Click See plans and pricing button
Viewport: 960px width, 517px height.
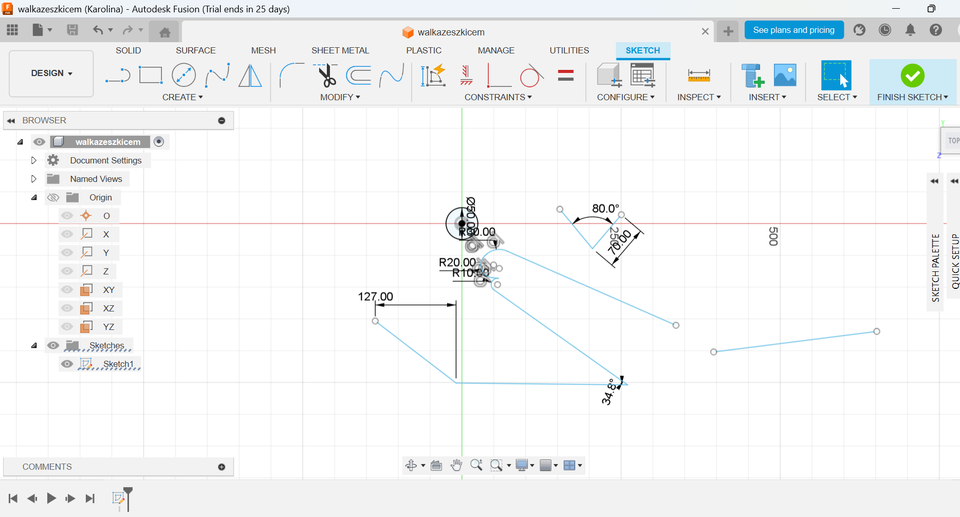793,30
